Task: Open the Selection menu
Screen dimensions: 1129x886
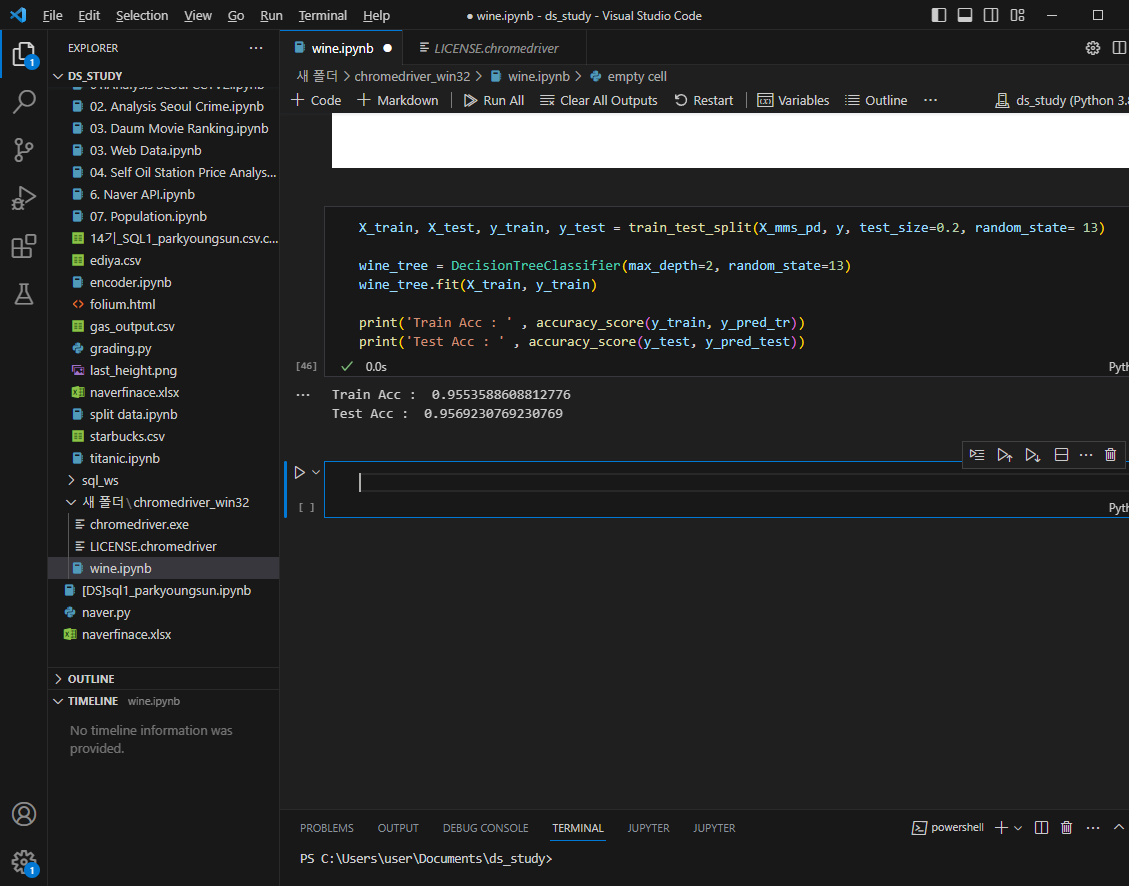Action: point(142,15)
